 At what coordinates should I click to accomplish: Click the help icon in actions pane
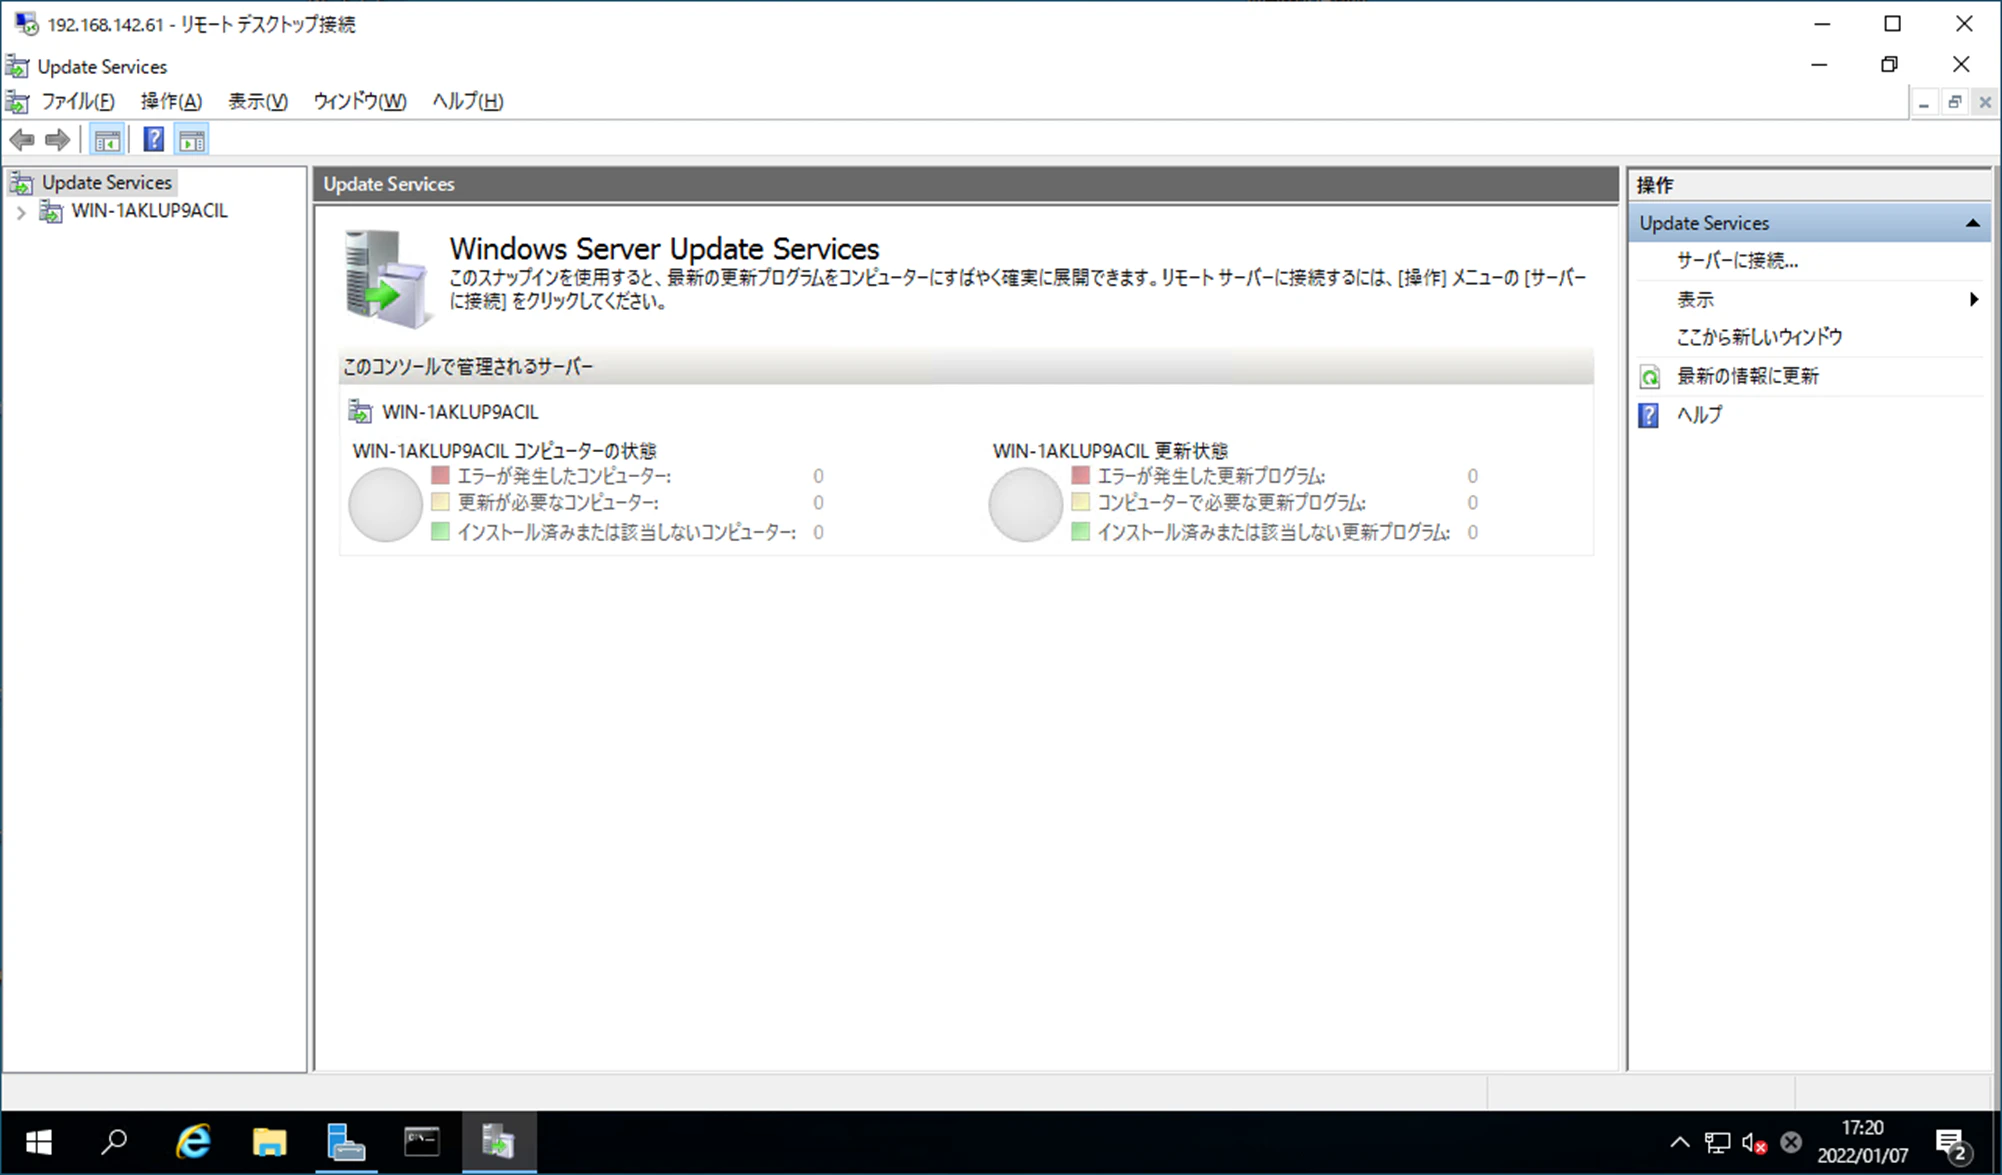point(1649,415)
